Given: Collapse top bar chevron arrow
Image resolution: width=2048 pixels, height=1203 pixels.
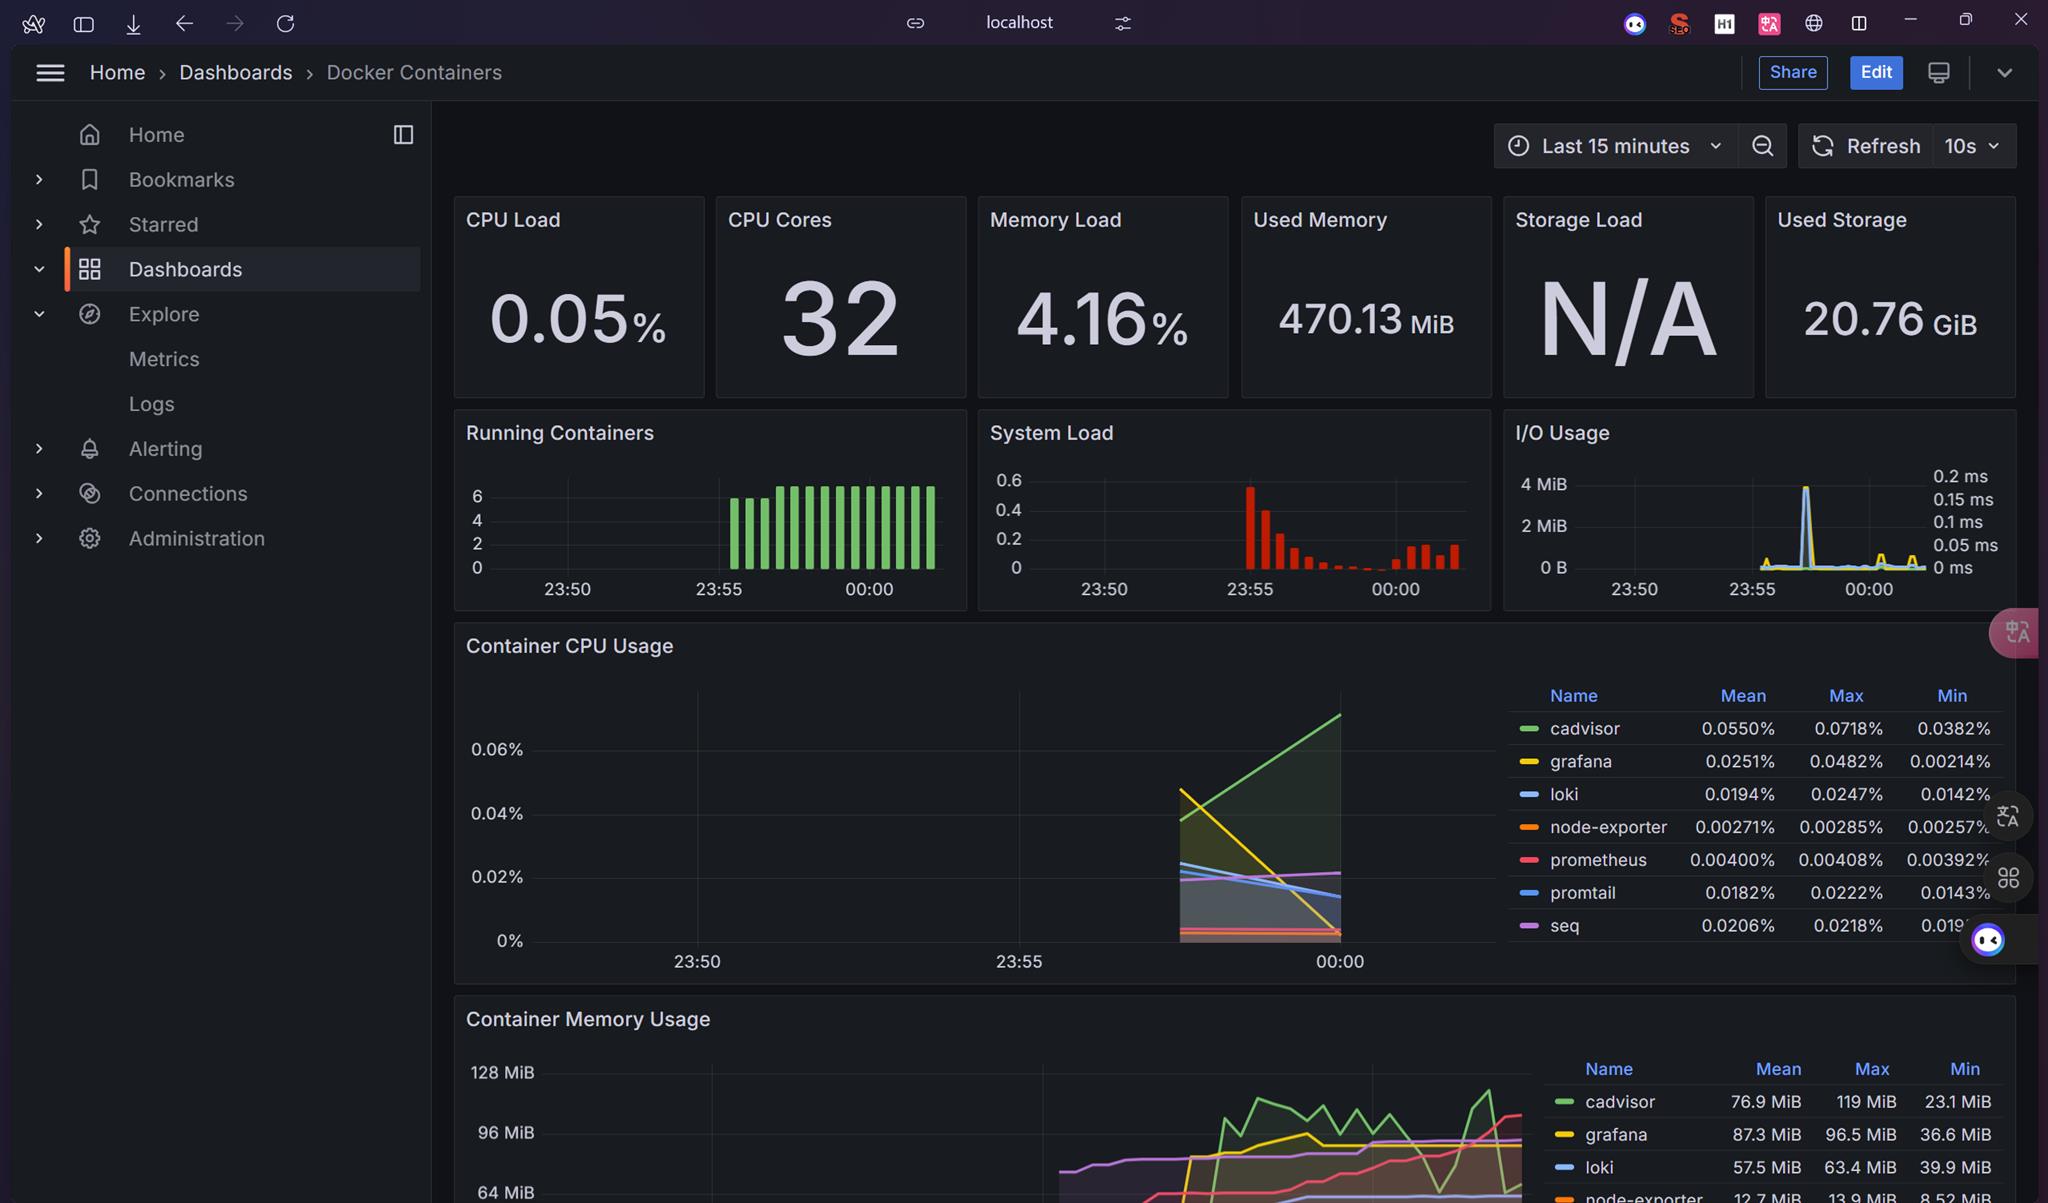Looking at the screenshot, I should 2004,73.
